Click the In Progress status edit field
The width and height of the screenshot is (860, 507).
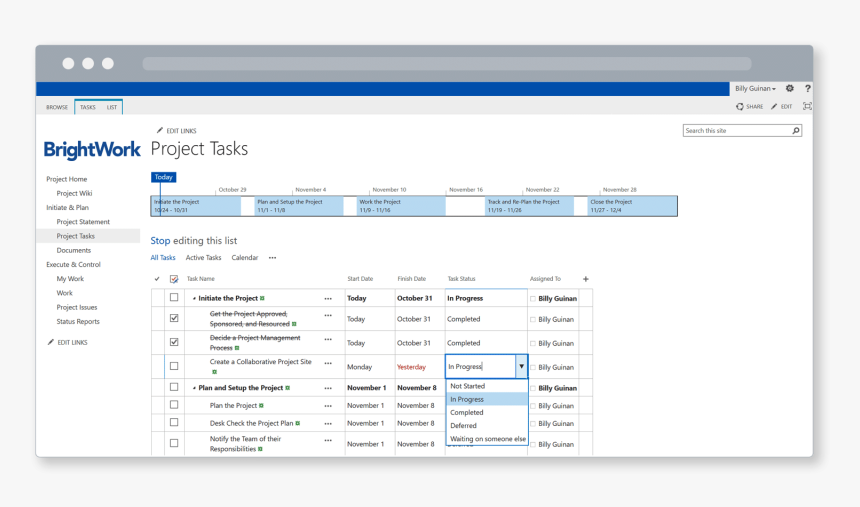click(x=480, y=367)
